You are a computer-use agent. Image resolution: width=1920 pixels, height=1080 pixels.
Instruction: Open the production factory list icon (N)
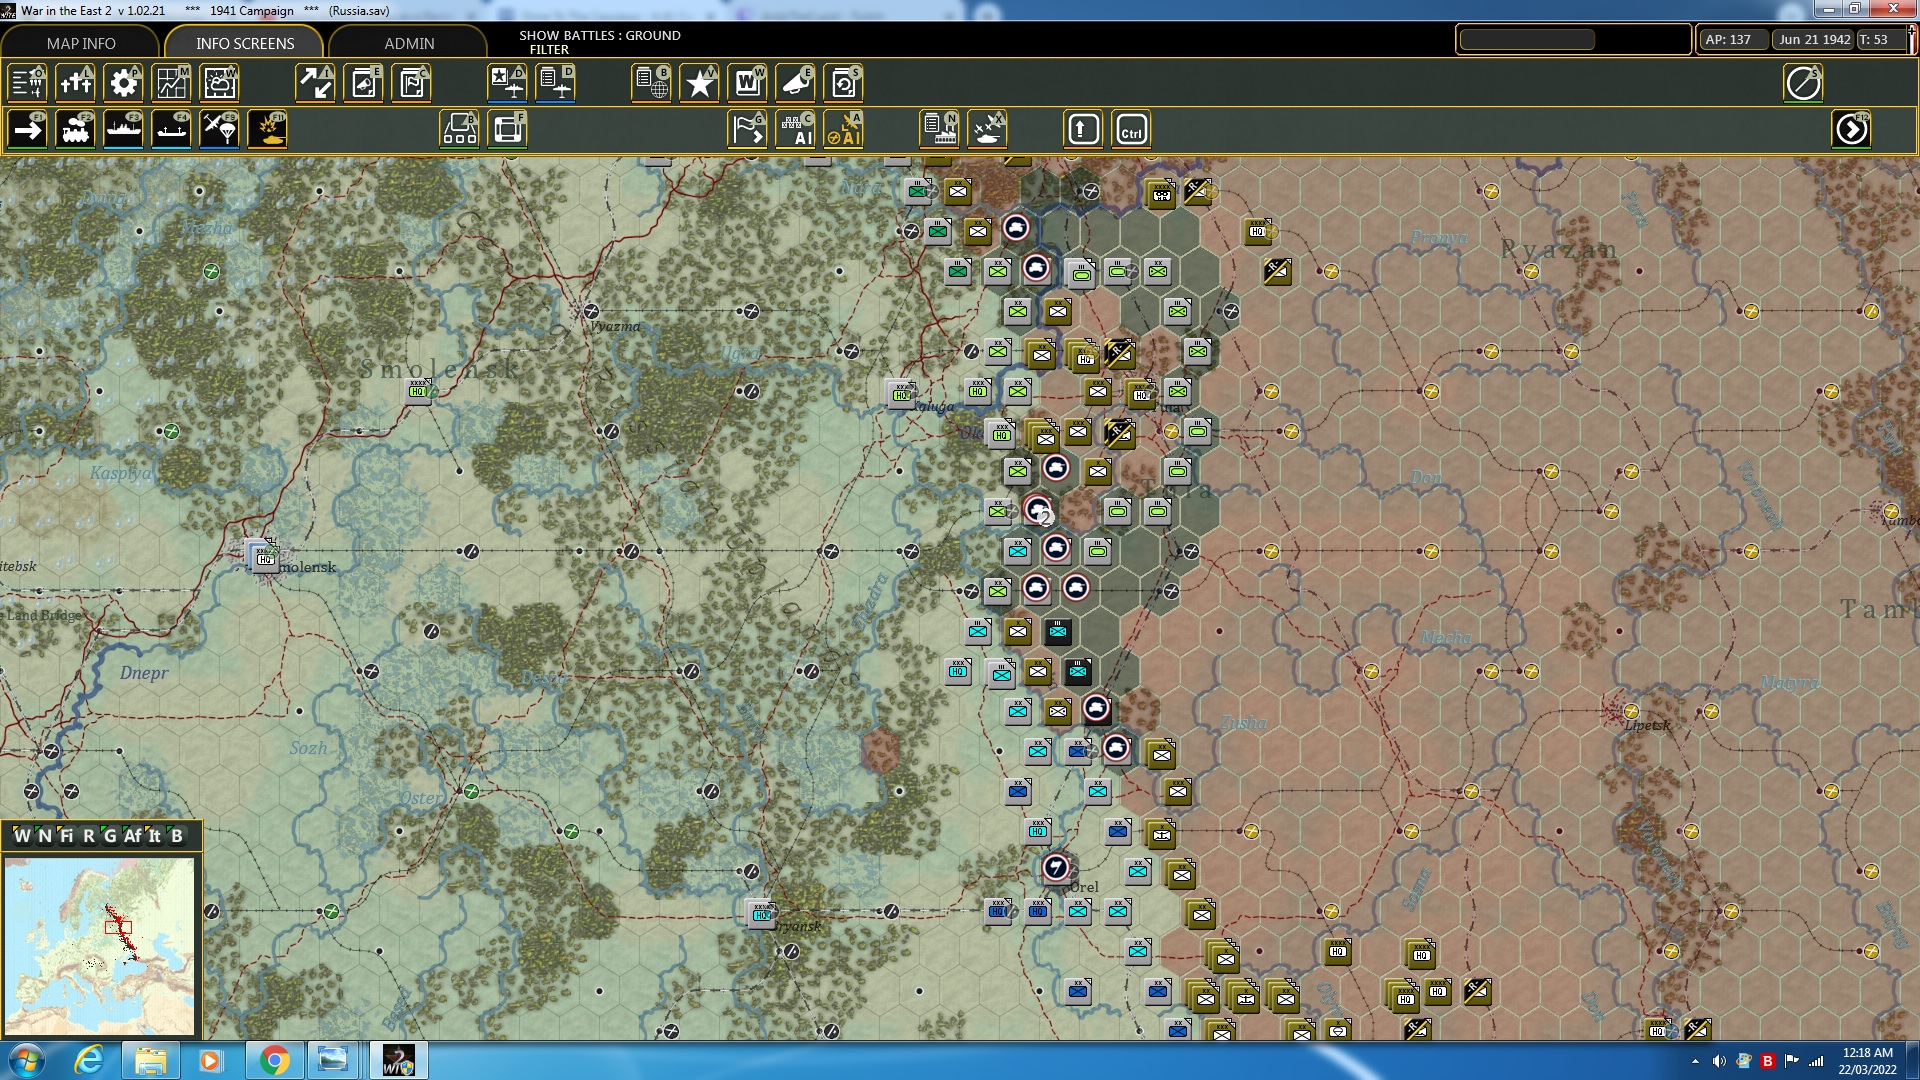pyautogui.click(x=939, y=129)
